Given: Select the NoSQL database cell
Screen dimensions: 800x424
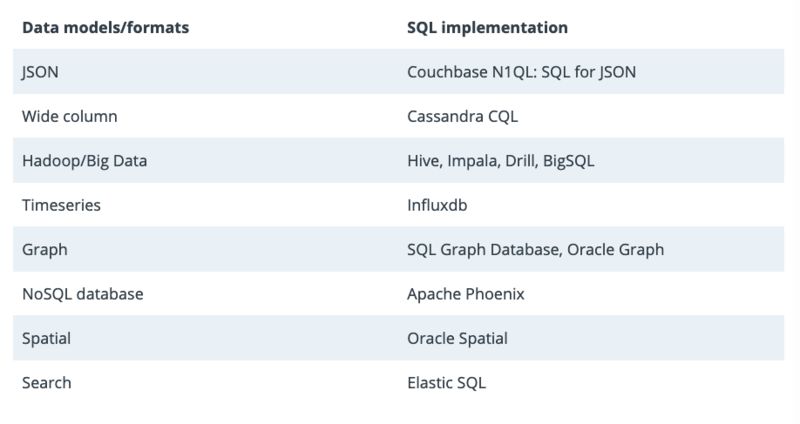Looking at the screenshot, I should 82,294.
